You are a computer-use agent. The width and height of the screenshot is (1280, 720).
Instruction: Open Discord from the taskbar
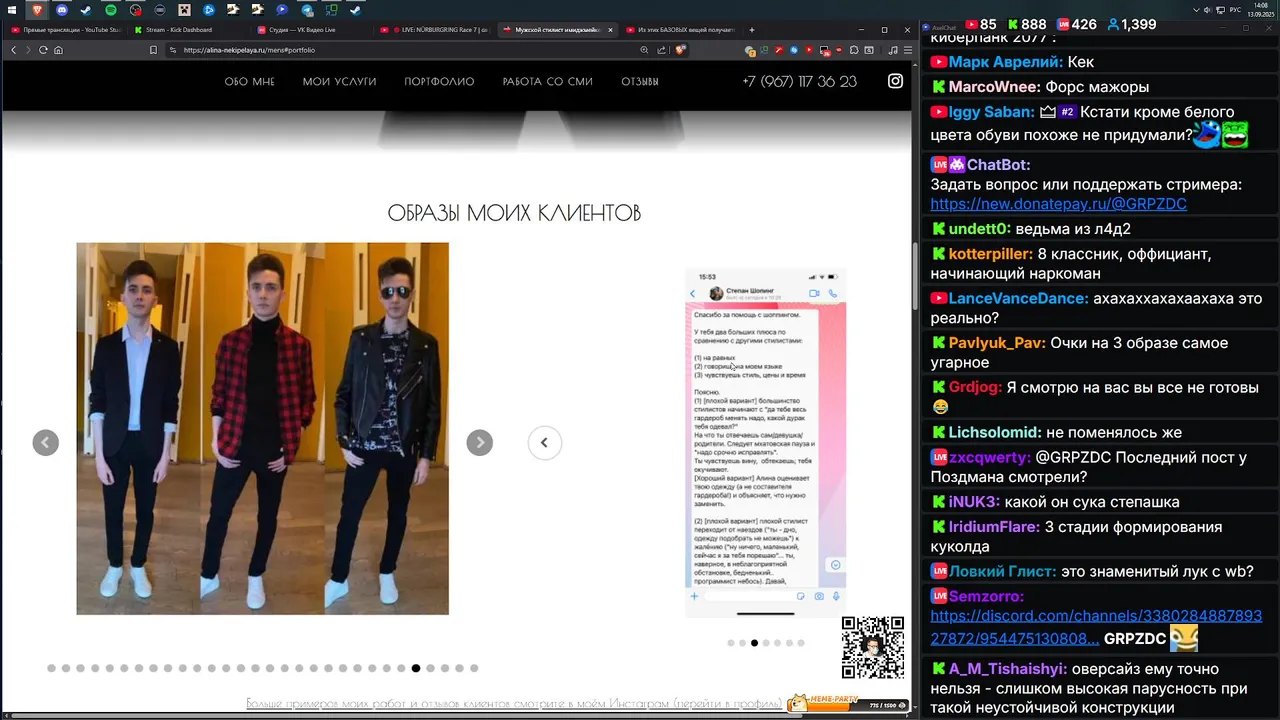pos(62,10)
